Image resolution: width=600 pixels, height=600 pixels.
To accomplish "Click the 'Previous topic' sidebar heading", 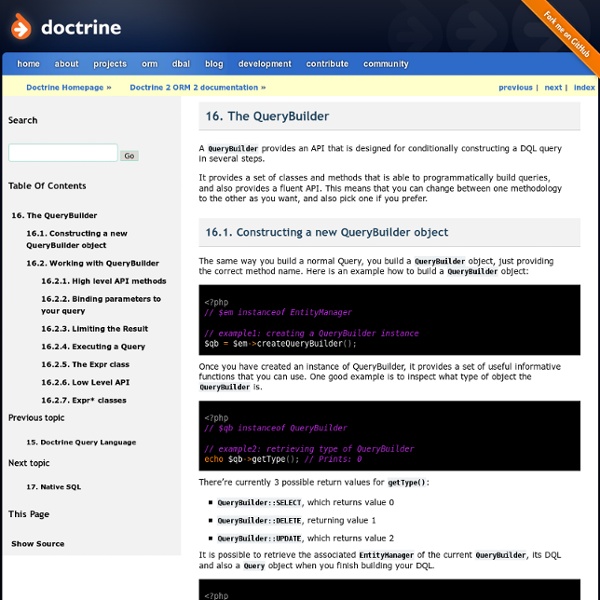I will click(36, 418).
